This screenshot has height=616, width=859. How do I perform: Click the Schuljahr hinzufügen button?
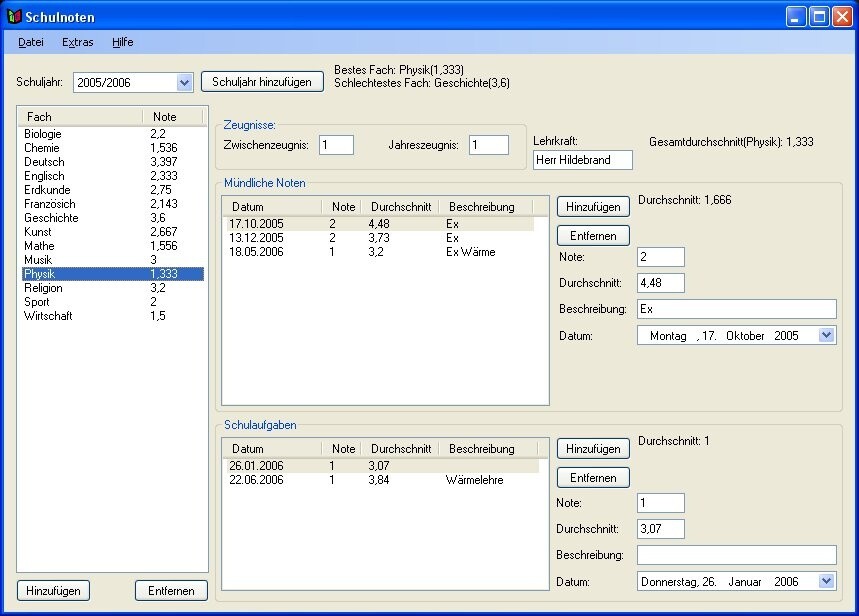(262, 82)
